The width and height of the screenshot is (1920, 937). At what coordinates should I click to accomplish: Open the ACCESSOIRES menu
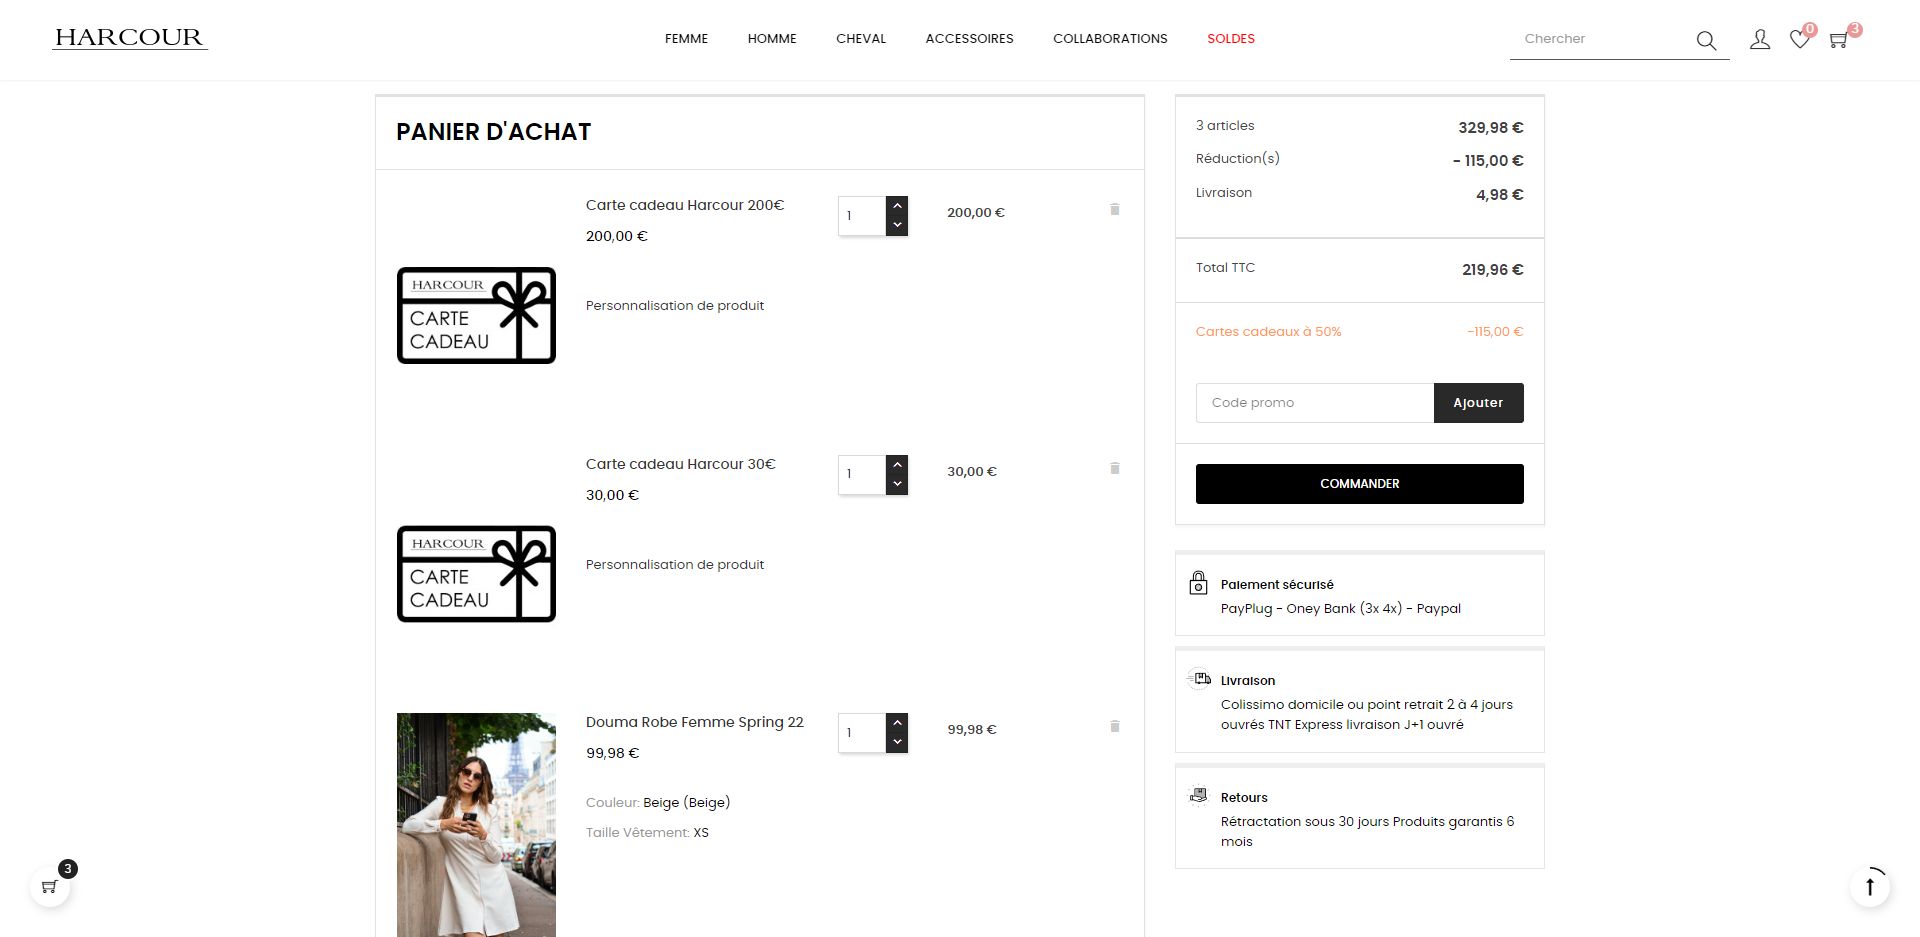(x=969, y=39)
